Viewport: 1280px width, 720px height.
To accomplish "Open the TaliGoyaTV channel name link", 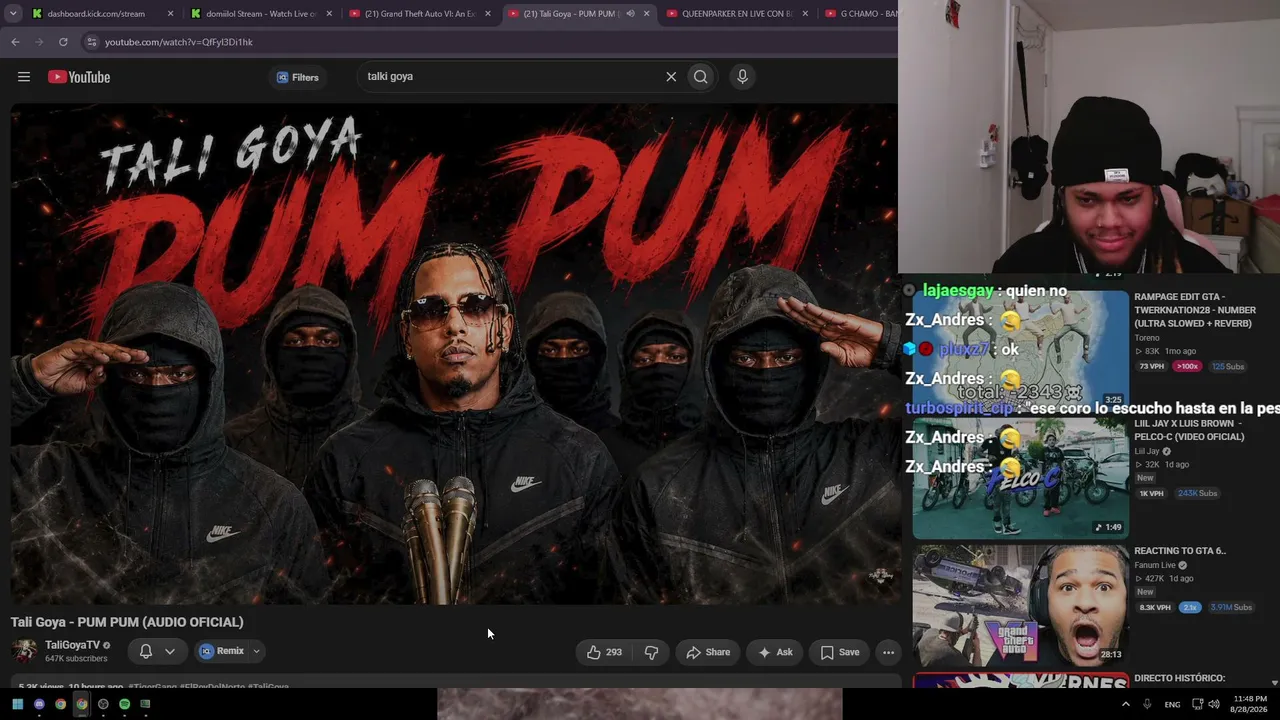I will [x=72, y=645].
